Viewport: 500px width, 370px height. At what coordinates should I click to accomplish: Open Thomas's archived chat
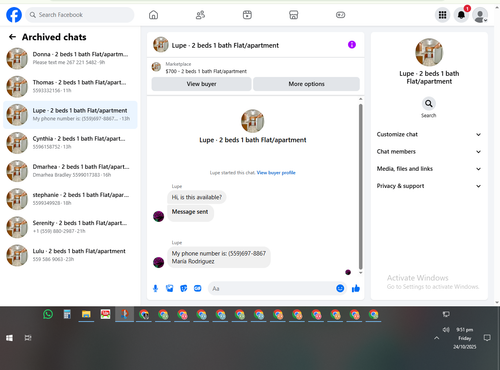point(70,87)
